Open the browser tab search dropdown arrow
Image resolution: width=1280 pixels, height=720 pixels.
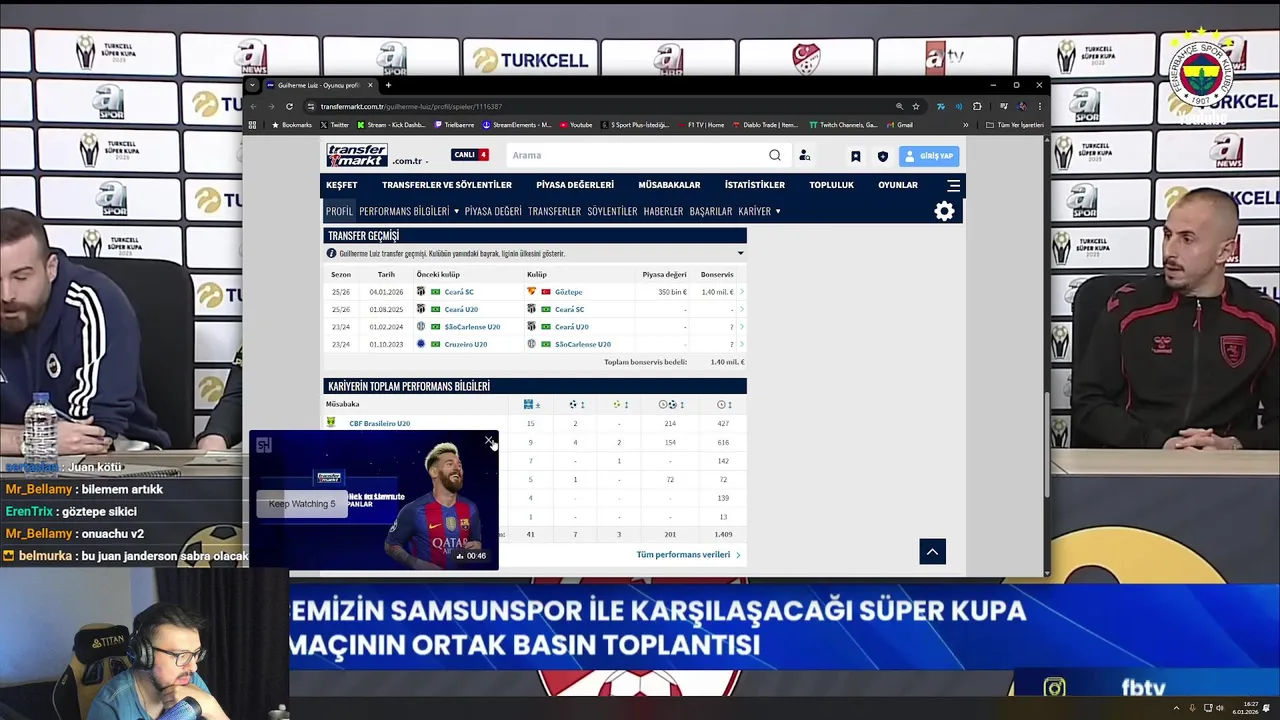(253, 85)
